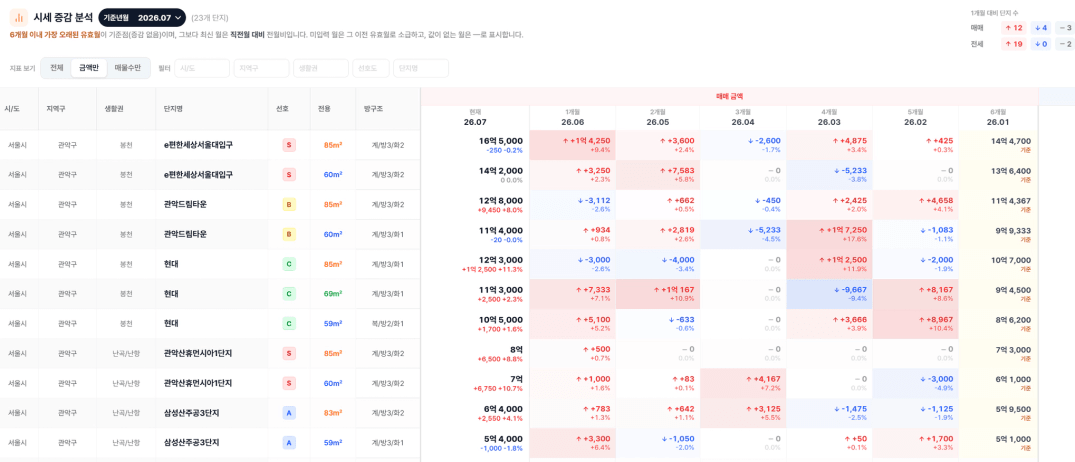
Task: Click the 매매 down-arrow 4 badge
Action: (1041, 28)
